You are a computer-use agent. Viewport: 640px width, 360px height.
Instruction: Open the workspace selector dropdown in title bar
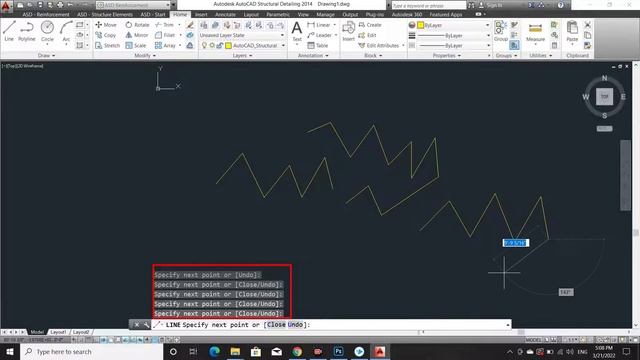coord(133,5)
